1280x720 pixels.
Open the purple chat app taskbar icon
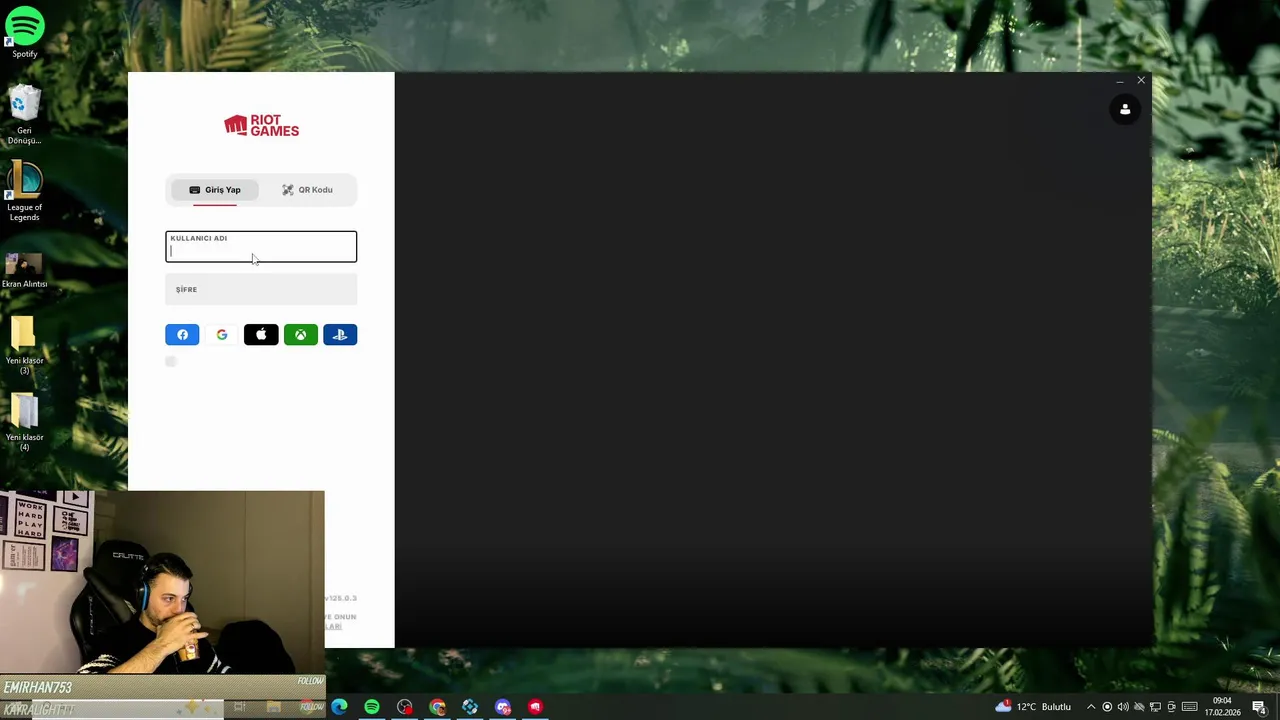(503, 707)
